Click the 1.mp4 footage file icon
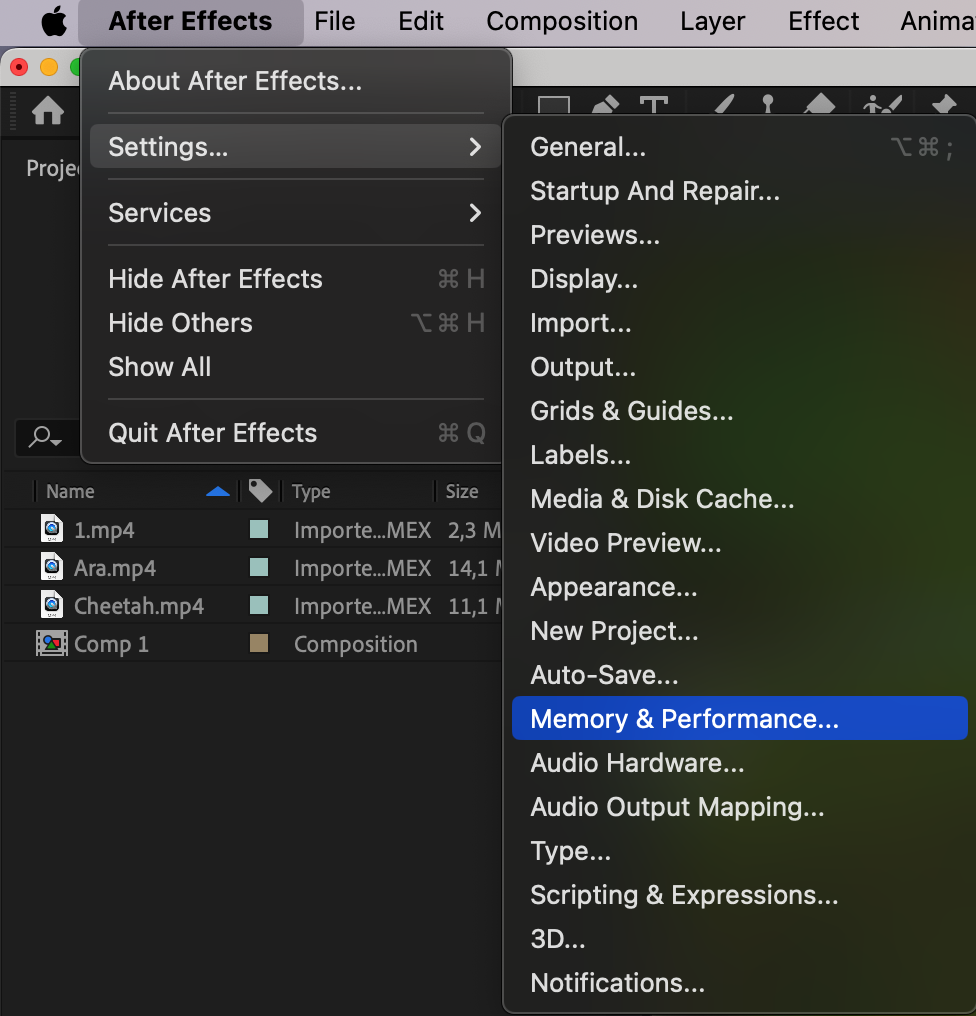Viewport: 976px width, 1016px height. (52, 530)
